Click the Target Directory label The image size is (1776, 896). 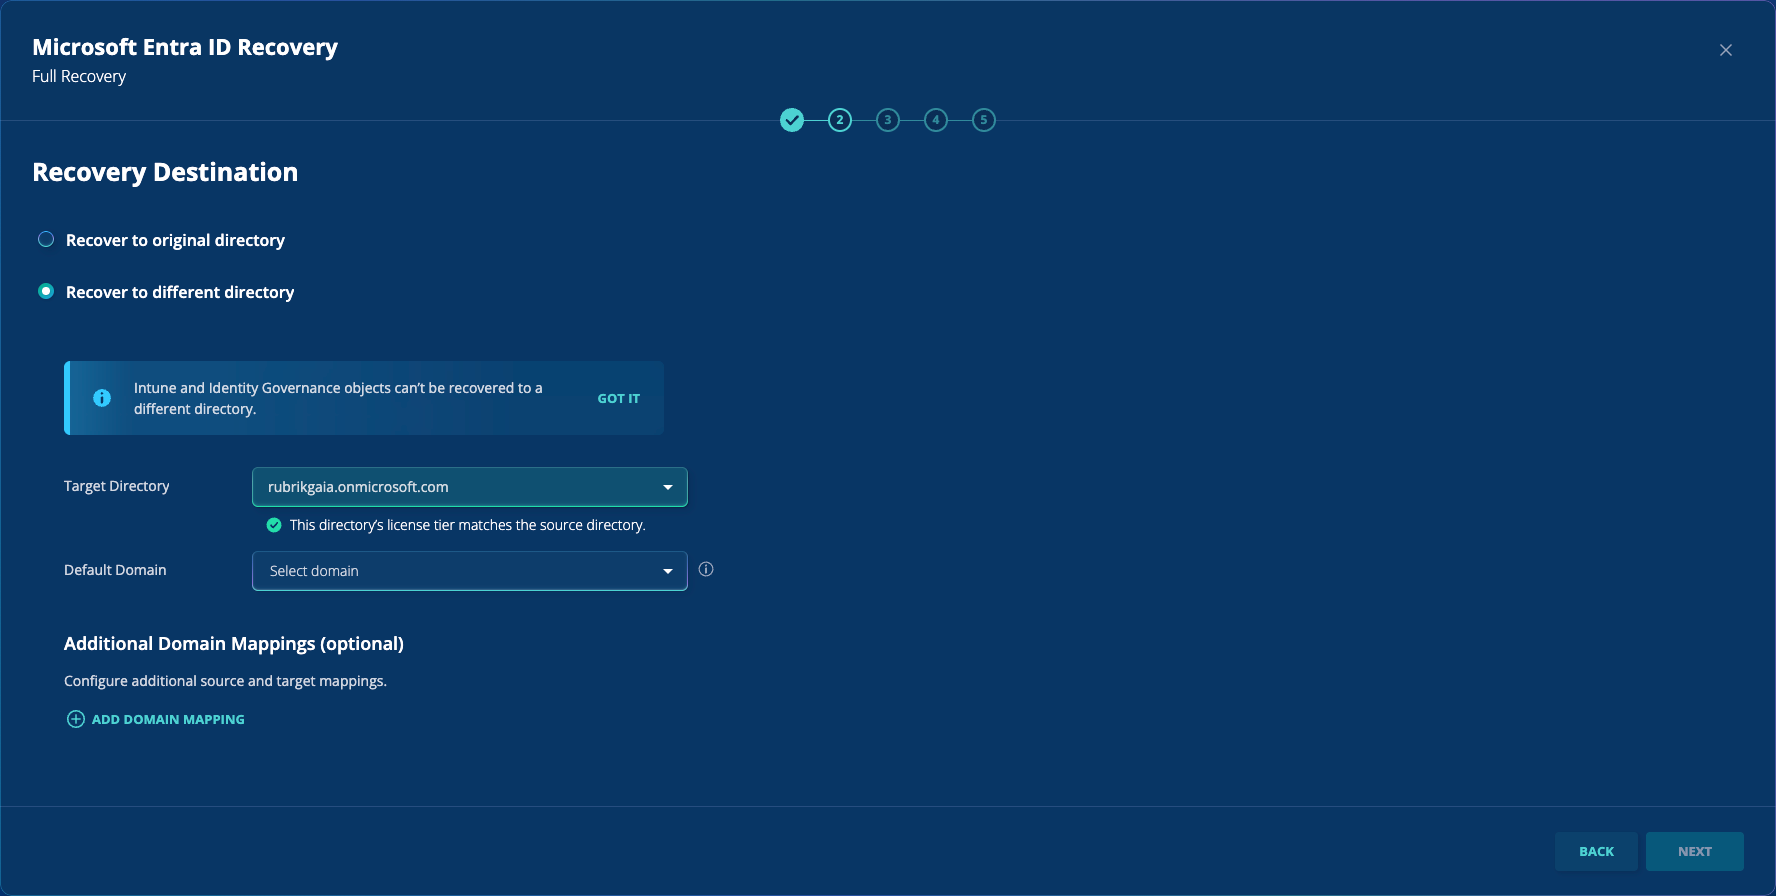coord(117,486)
